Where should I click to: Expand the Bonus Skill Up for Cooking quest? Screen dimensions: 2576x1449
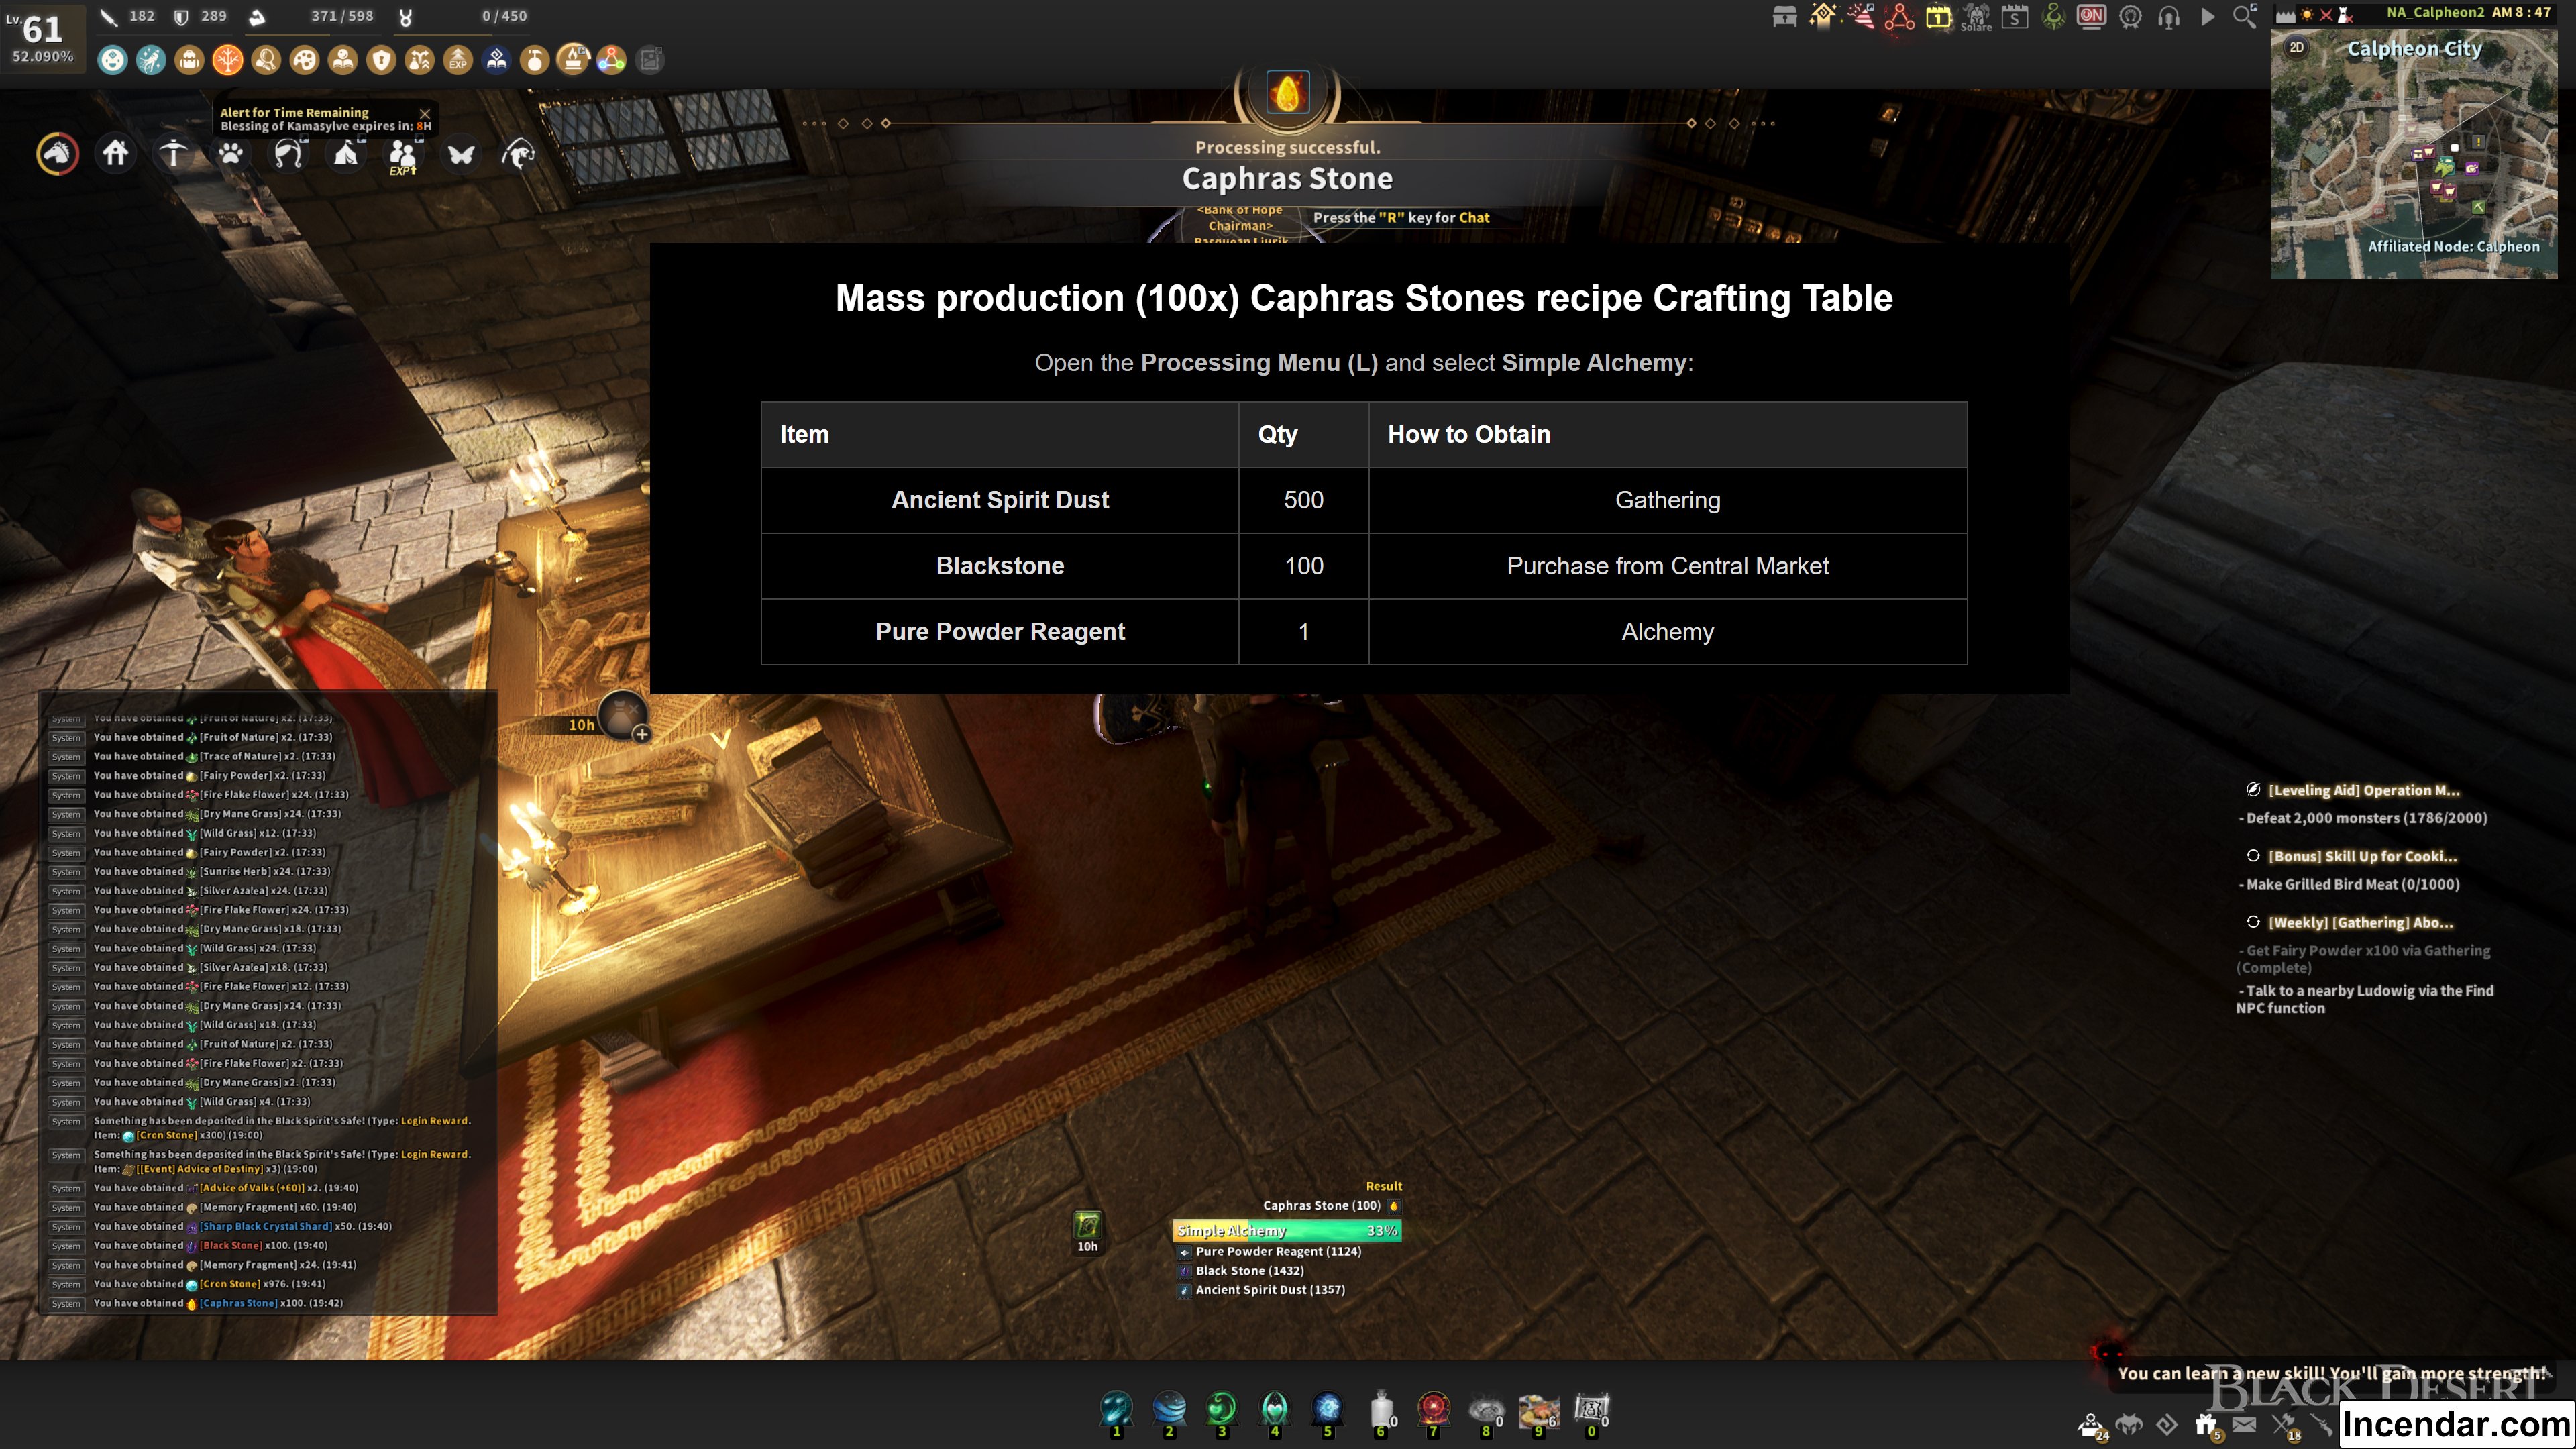tap(2361, 856)
